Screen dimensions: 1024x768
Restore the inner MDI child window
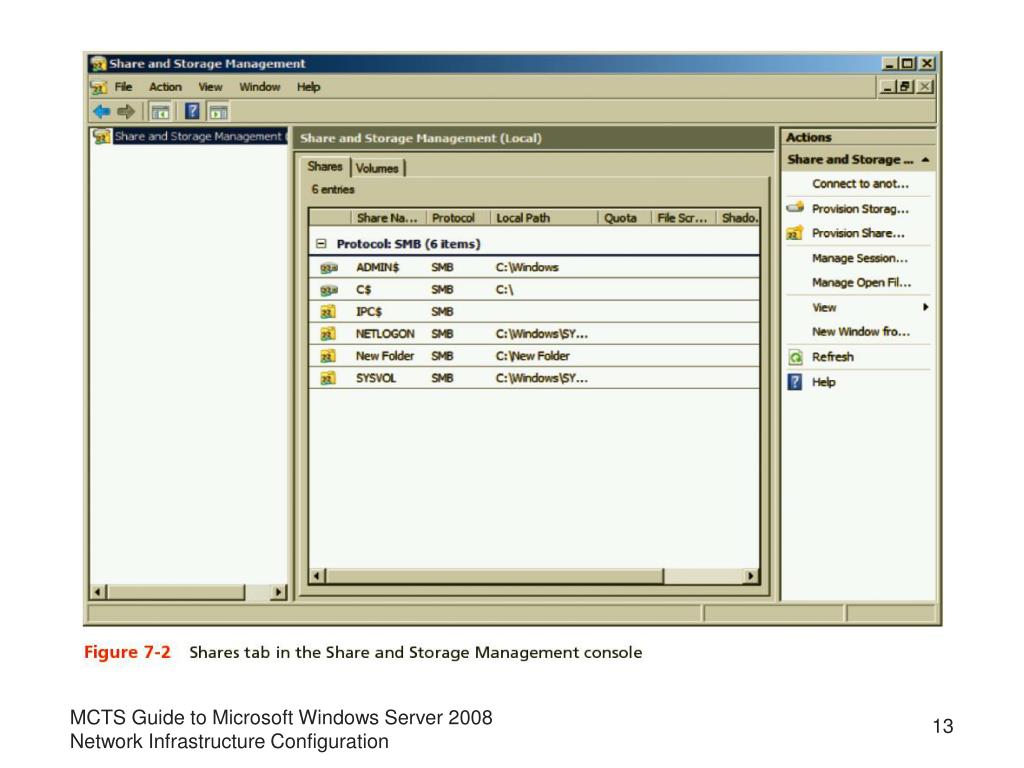[906, 87]
